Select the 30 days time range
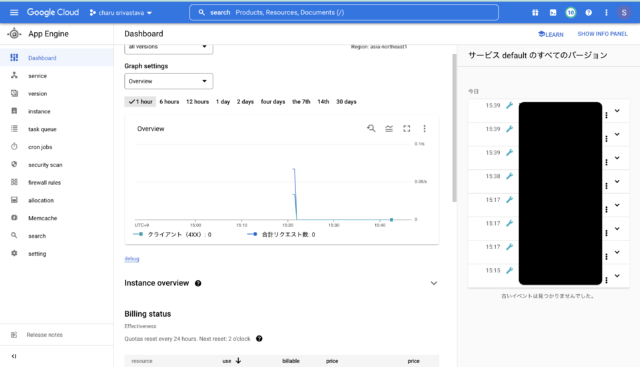 coord(346,102)
